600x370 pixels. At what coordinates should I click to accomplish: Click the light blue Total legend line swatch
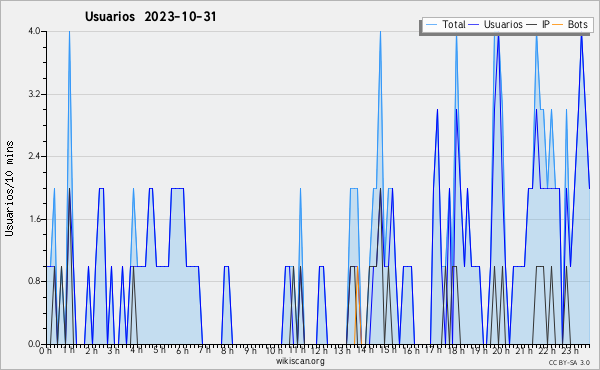click(x=432, y=25)
